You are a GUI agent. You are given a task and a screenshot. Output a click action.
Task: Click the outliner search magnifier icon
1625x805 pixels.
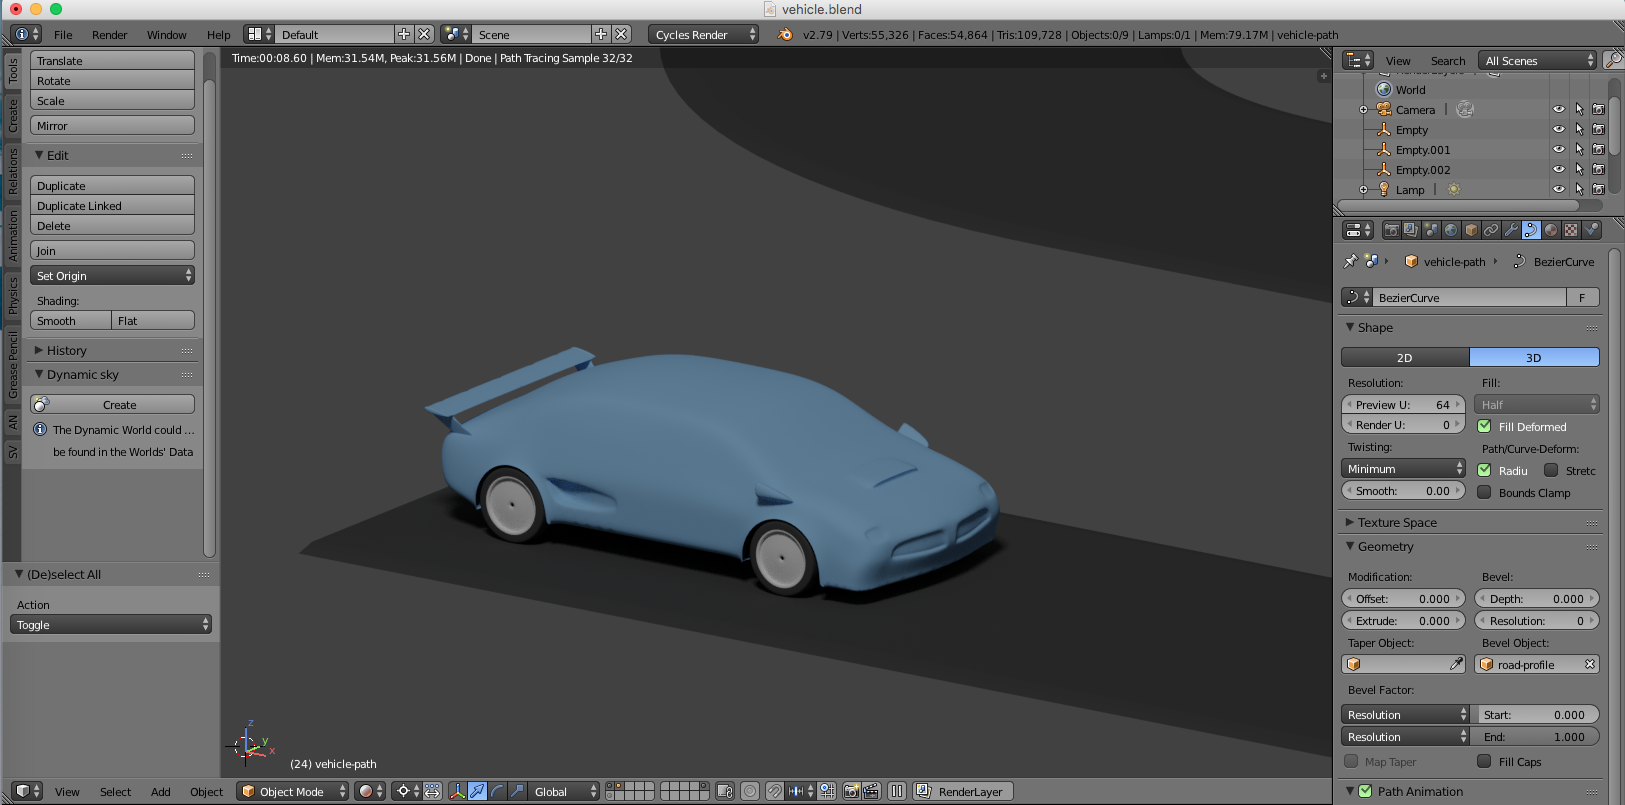1613,60
